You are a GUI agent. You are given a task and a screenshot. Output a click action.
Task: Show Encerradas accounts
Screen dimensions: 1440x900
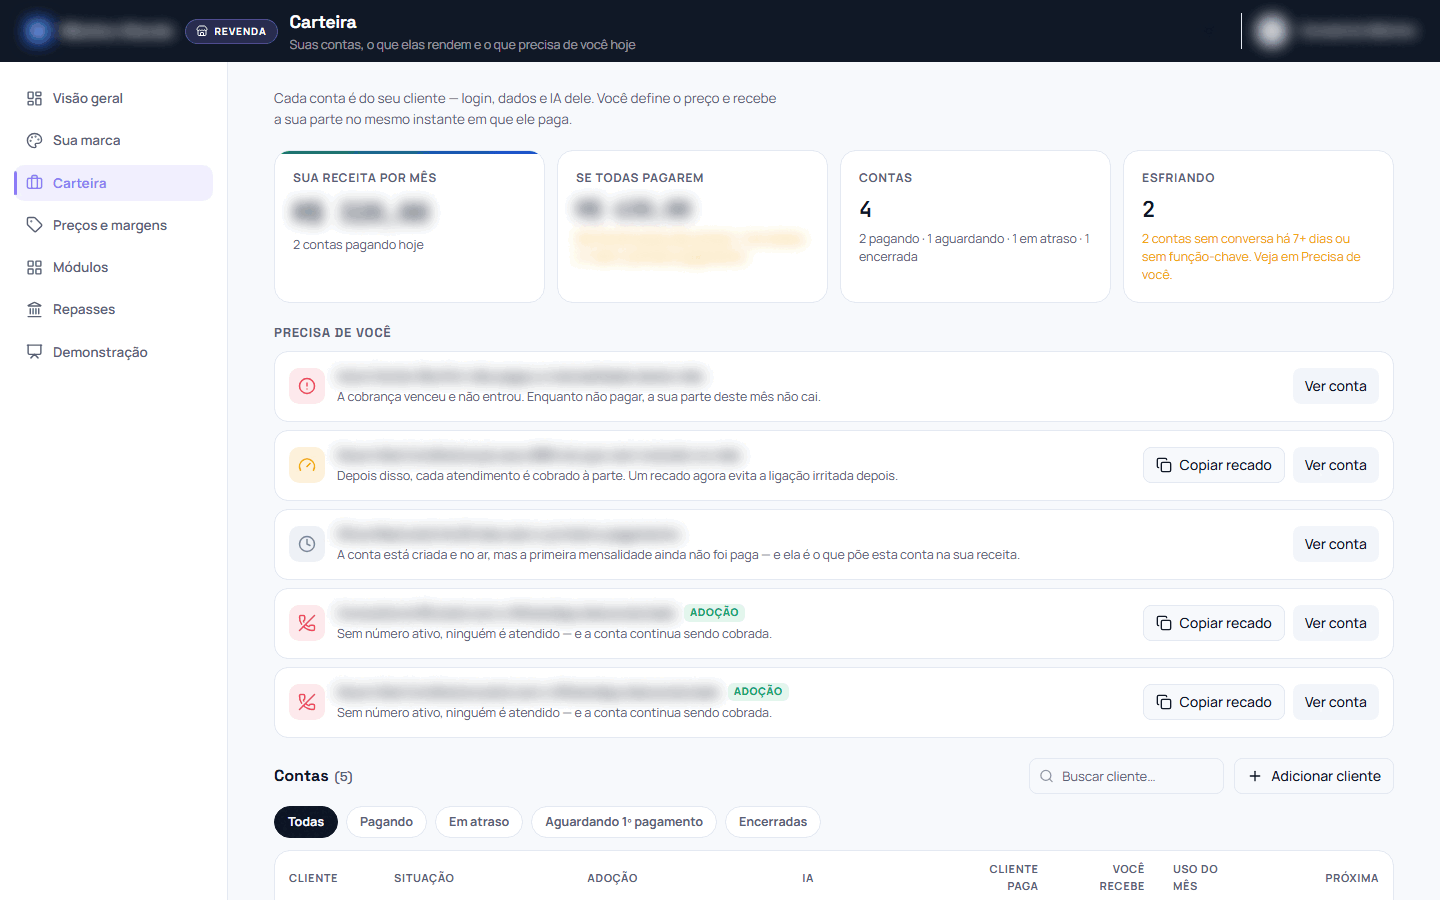773,822
